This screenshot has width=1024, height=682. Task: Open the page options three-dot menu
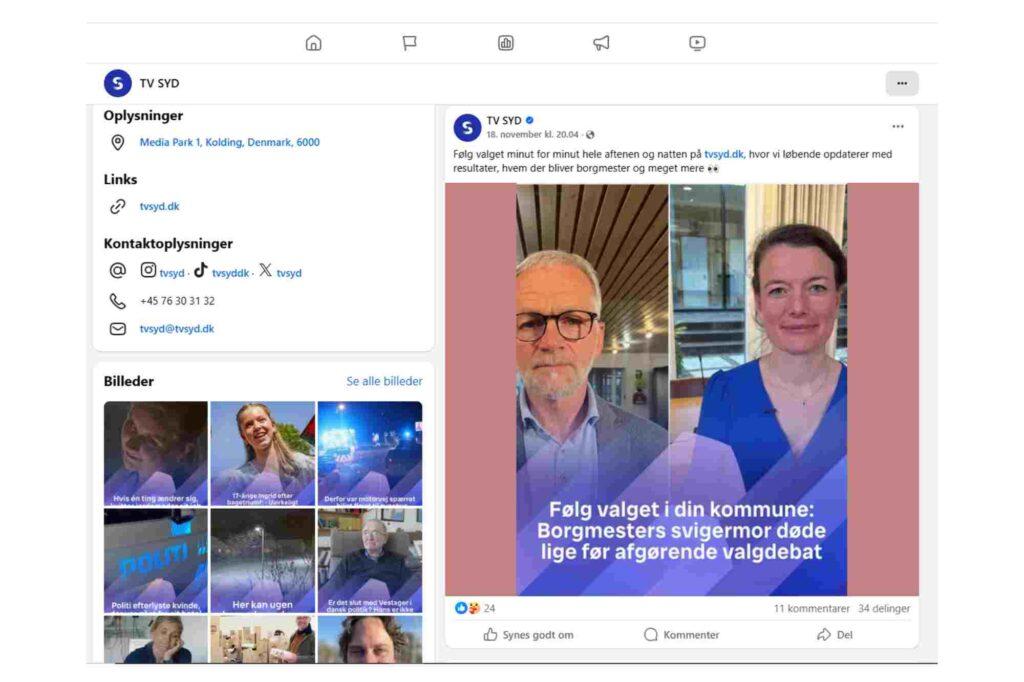tap(901, 83)
